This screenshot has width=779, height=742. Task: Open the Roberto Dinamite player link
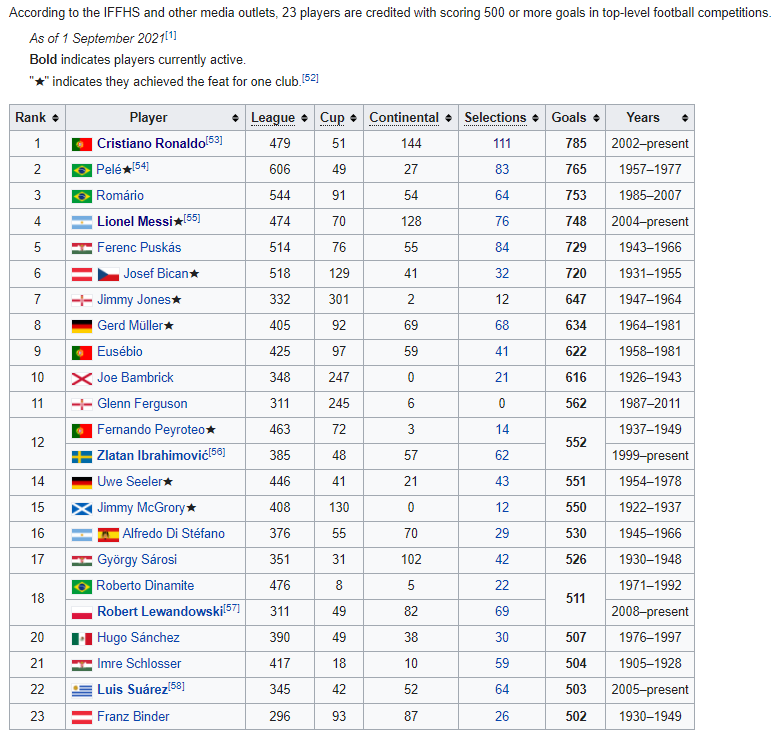(145, 586)
